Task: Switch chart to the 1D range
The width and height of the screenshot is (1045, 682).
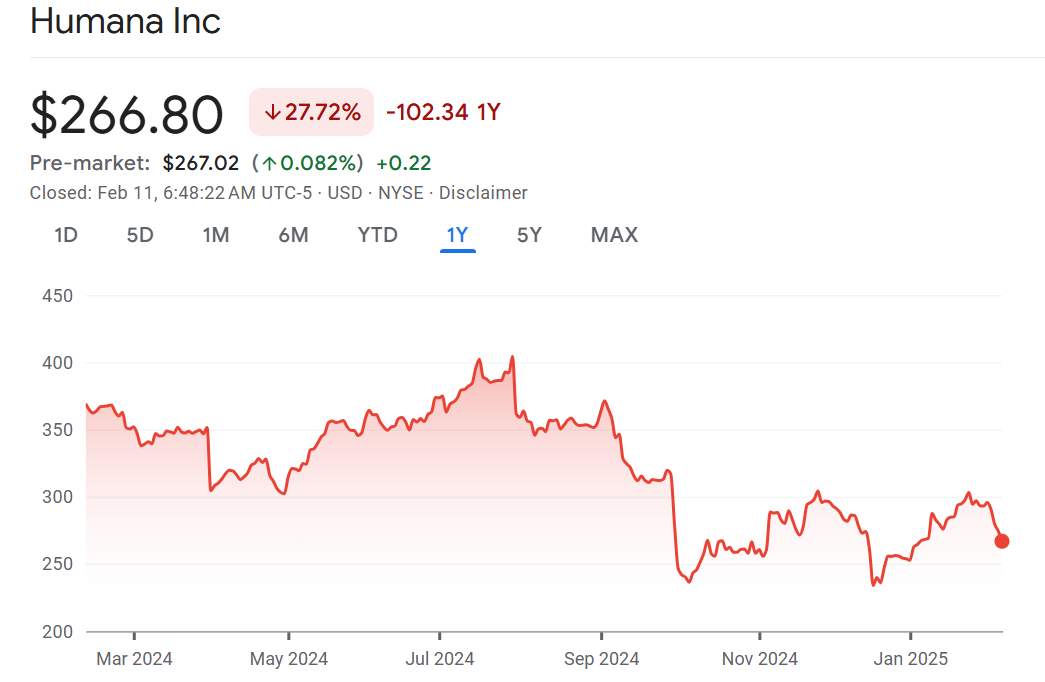Action: click(66, 235)
